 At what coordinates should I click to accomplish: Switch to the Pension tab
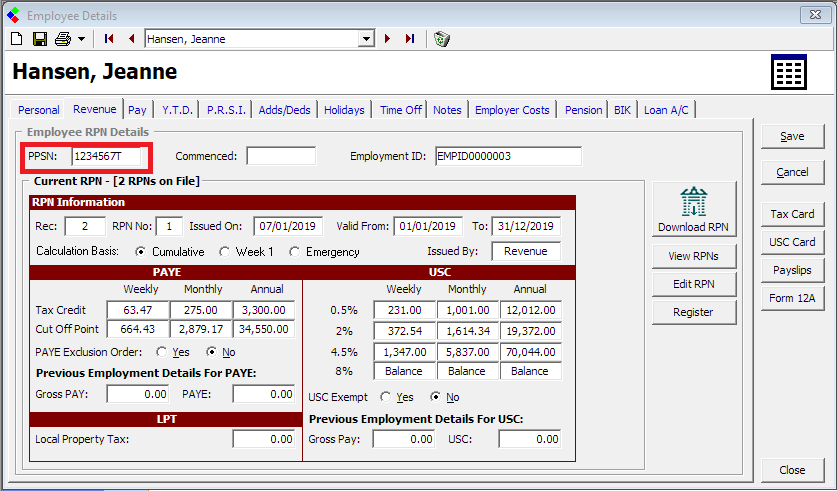click(583, 110)
